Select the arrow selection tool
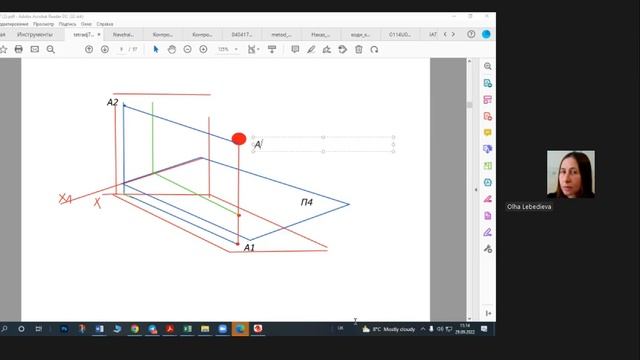 pyautogui.click(x=156, y=49)
